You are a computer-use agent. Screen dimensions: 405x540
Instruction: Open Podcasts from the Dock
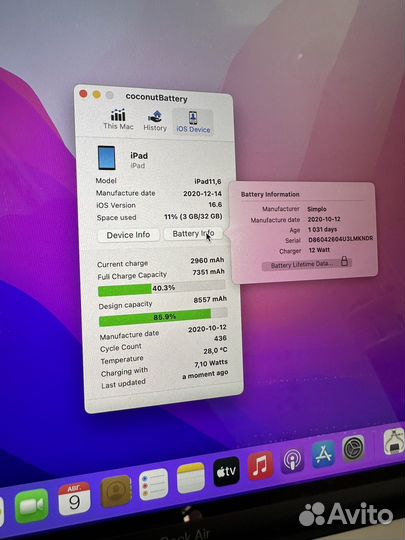(x=292, y=460)
